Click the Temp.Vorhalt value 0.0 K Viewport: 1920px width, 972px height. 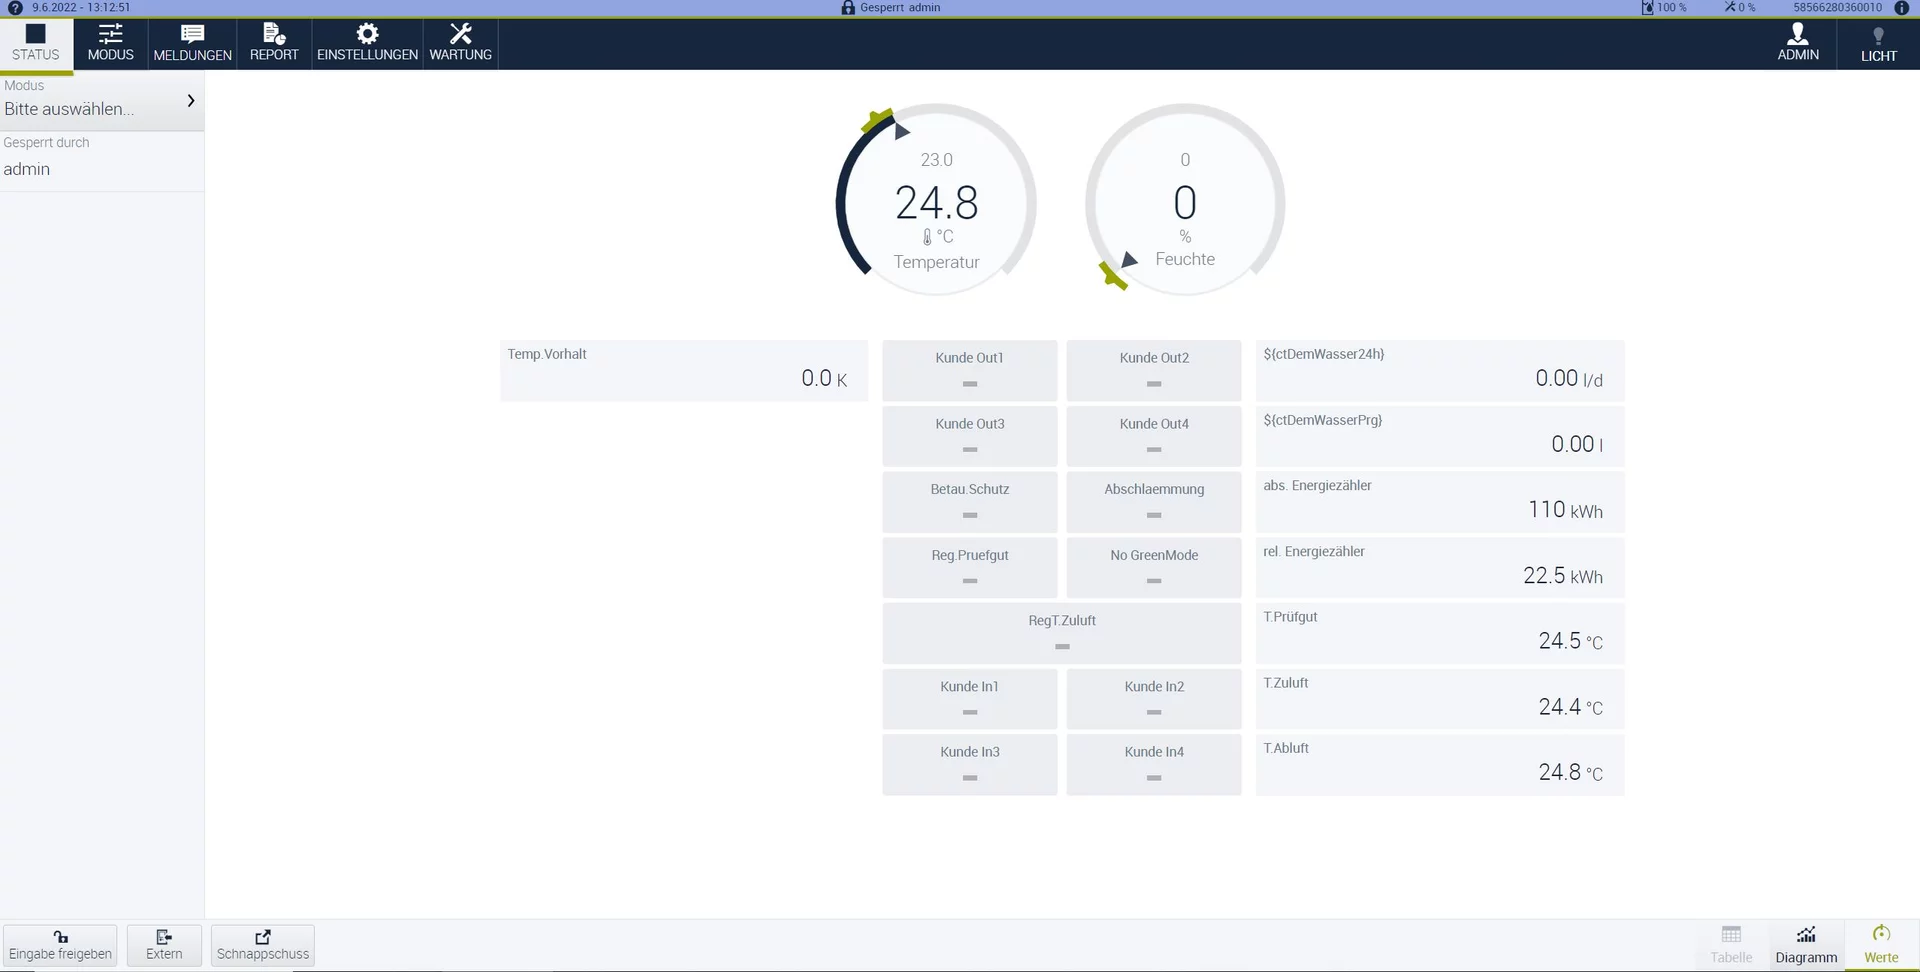tap(824, 378)
